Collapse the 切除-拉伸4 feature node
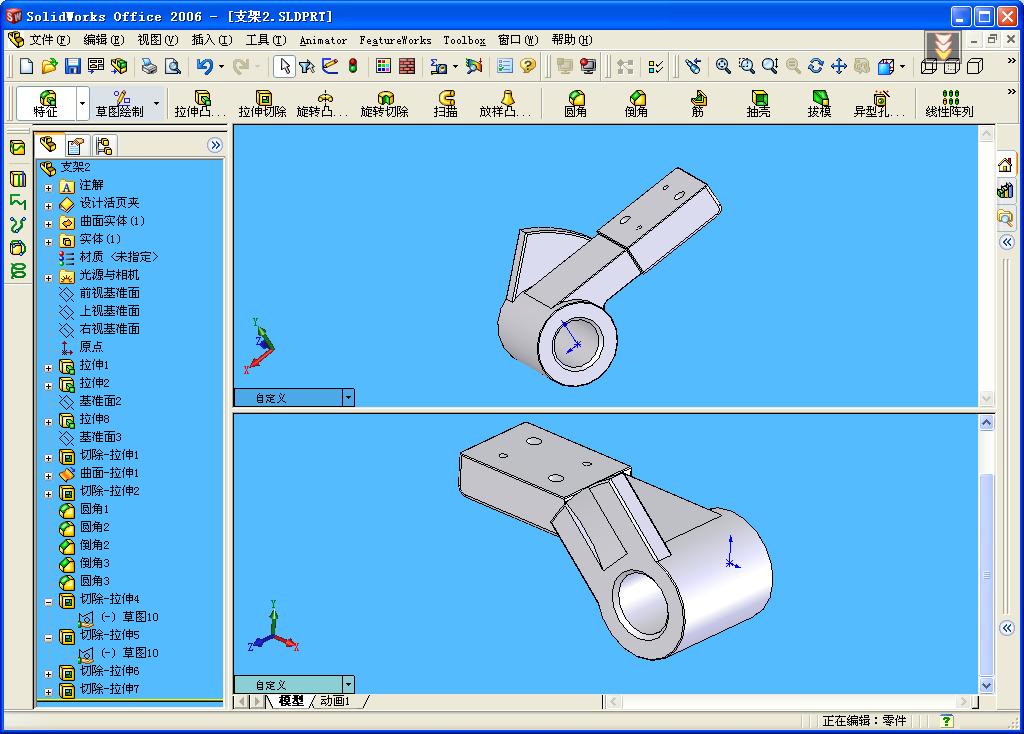The image size is (1024, 734). tap(48, 601)
